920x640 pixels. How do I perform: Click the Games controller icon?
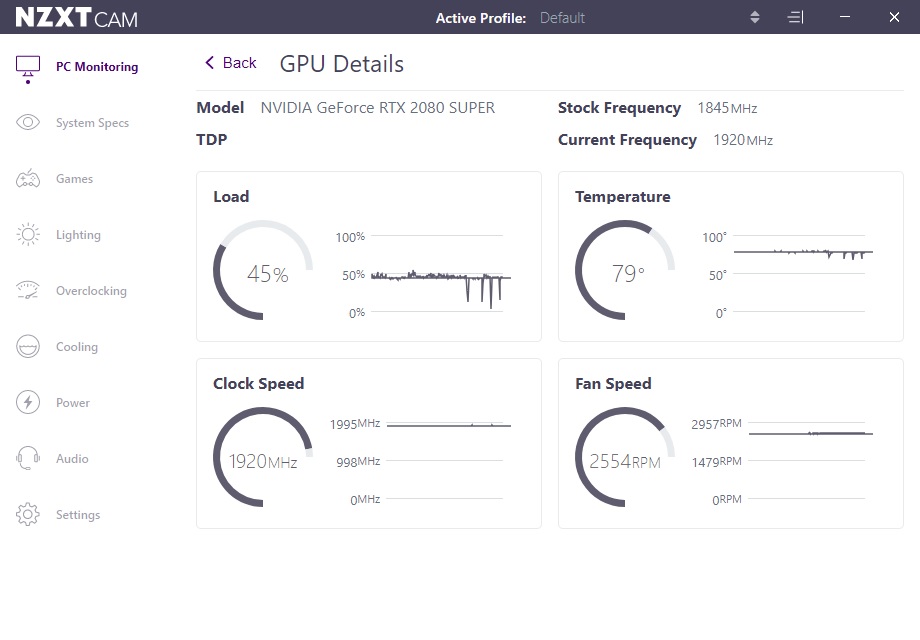click(28, 178)
